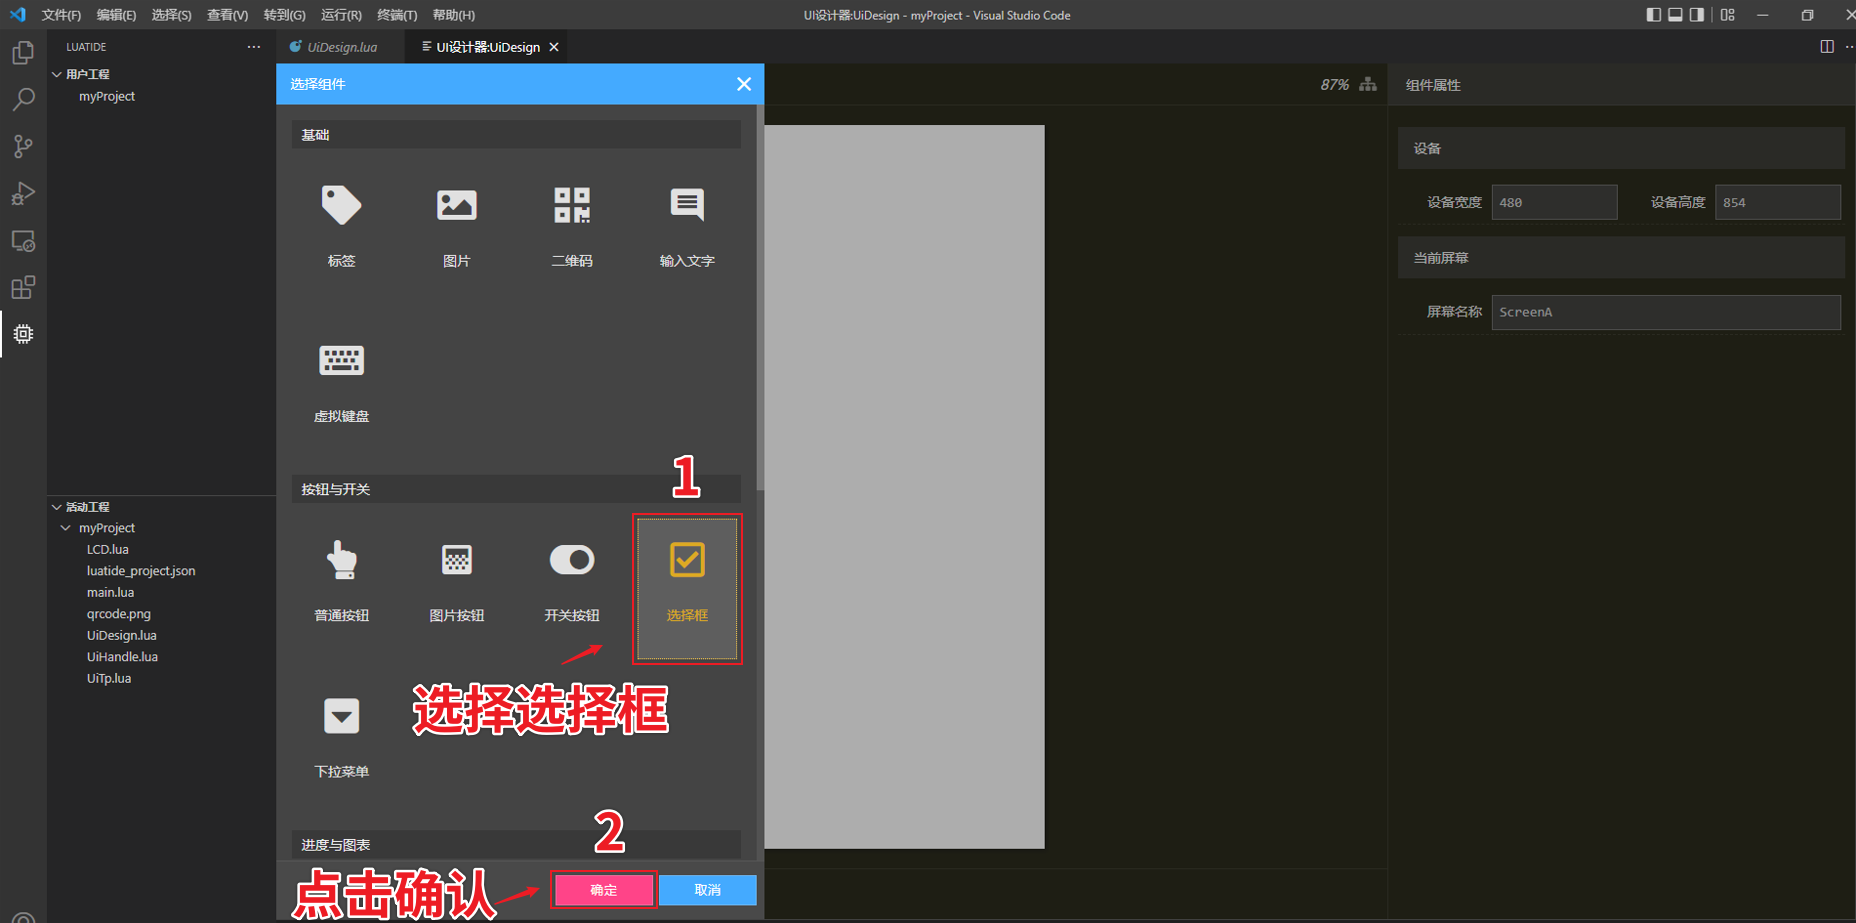Click the 进度与图表 category header
Image resolution: width=1856 pixels, height=923 pixels.
coord(516,845)
